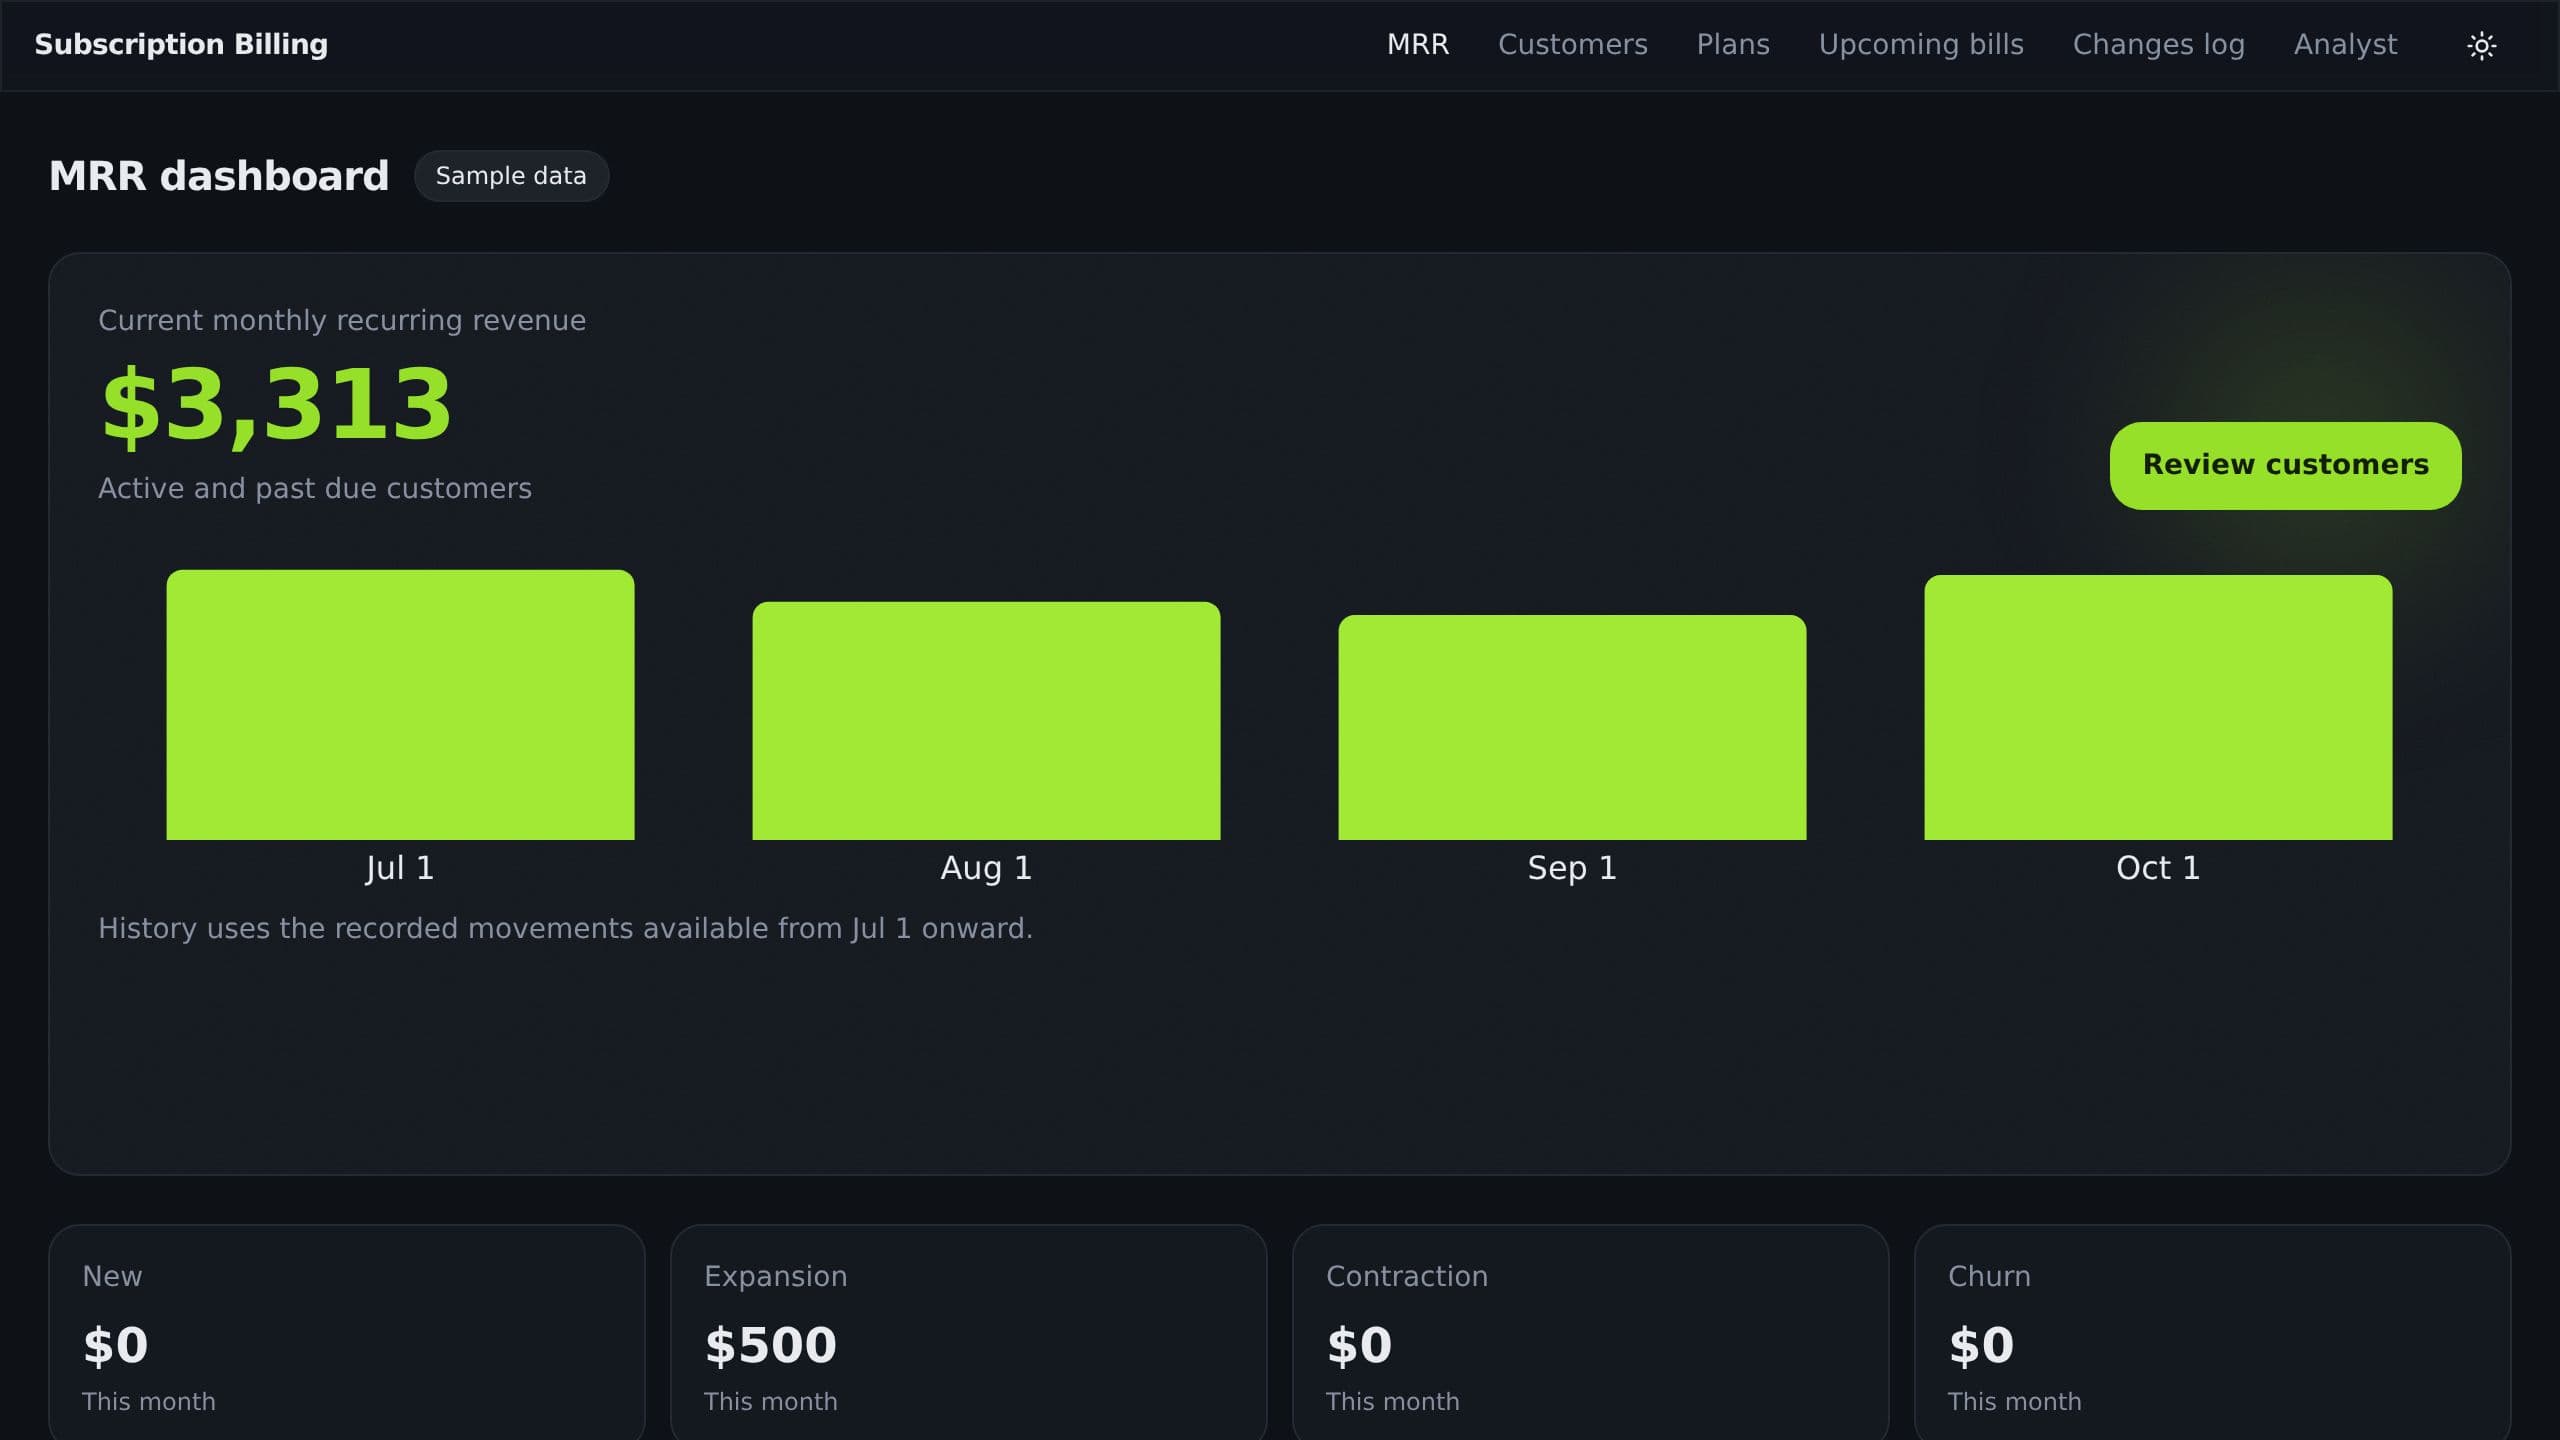Viewport: 2560px width, 1440px height.
Task: Click the Aug 1 axis label
Action: (986, 868)
